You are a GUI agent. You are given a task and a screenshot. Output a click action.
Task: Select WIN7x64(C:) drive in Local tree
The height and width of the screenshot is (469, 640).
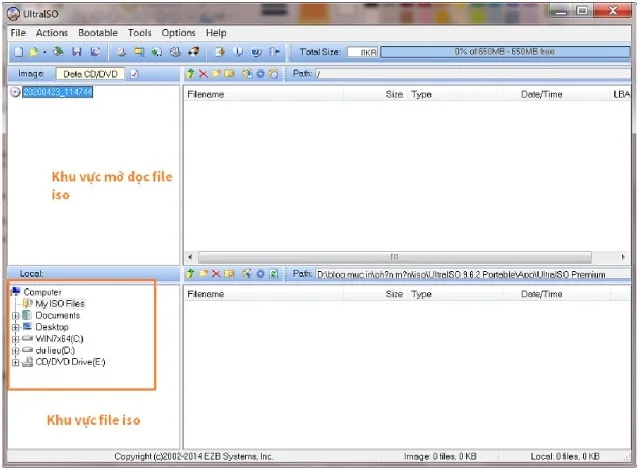tap(59, 339)
